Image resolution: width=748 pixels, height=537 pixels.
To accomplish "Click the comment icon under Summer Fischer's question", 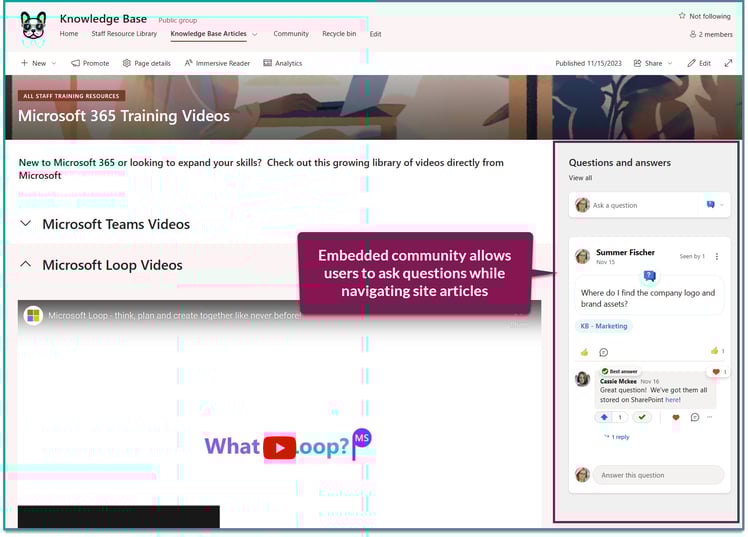I will (x=603, y=352).
